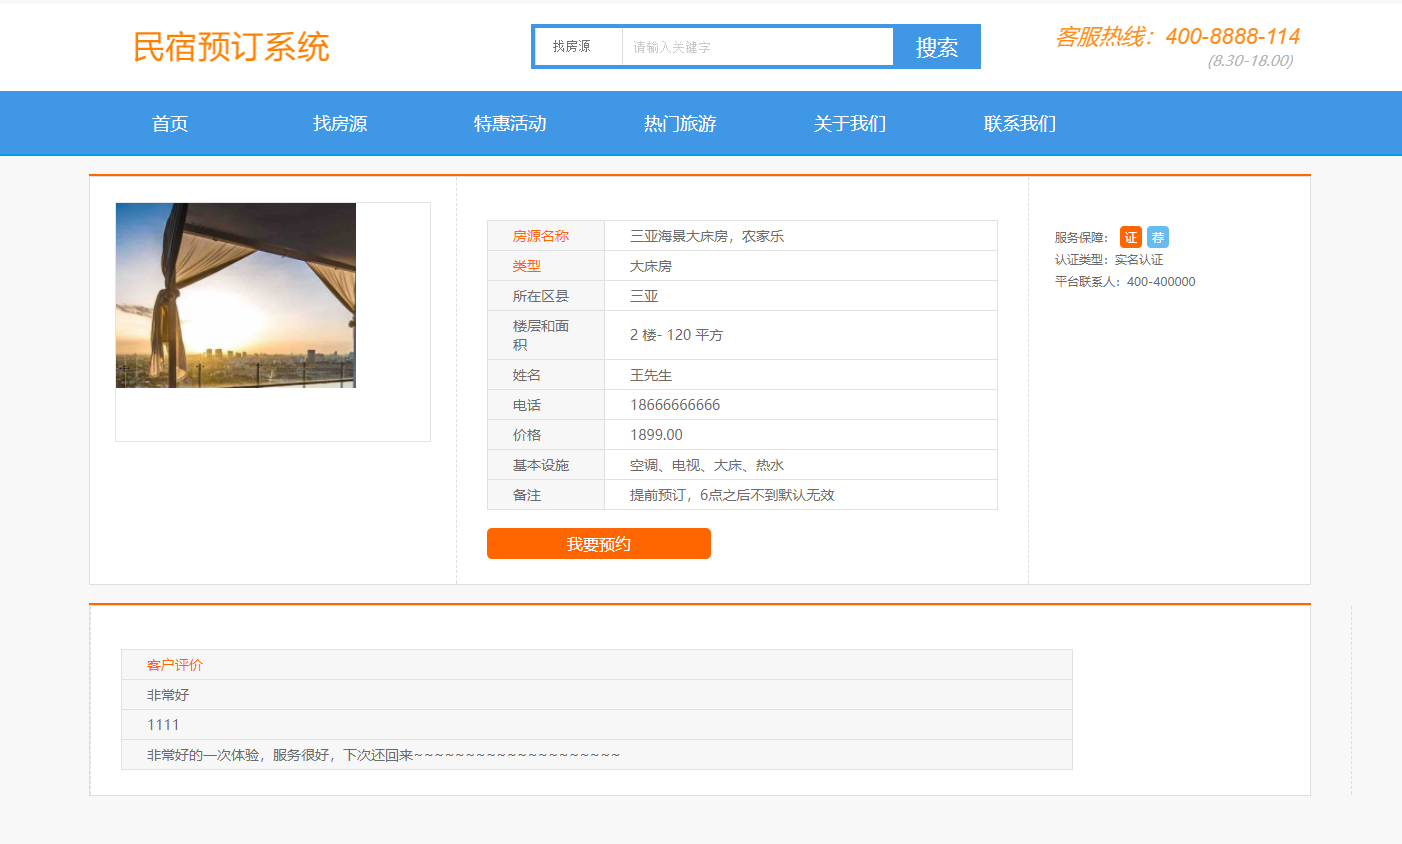This screenshot has width=1402, height=844.
Task: Open the 热门旅游 navigation item
Action: click(680, 124)
